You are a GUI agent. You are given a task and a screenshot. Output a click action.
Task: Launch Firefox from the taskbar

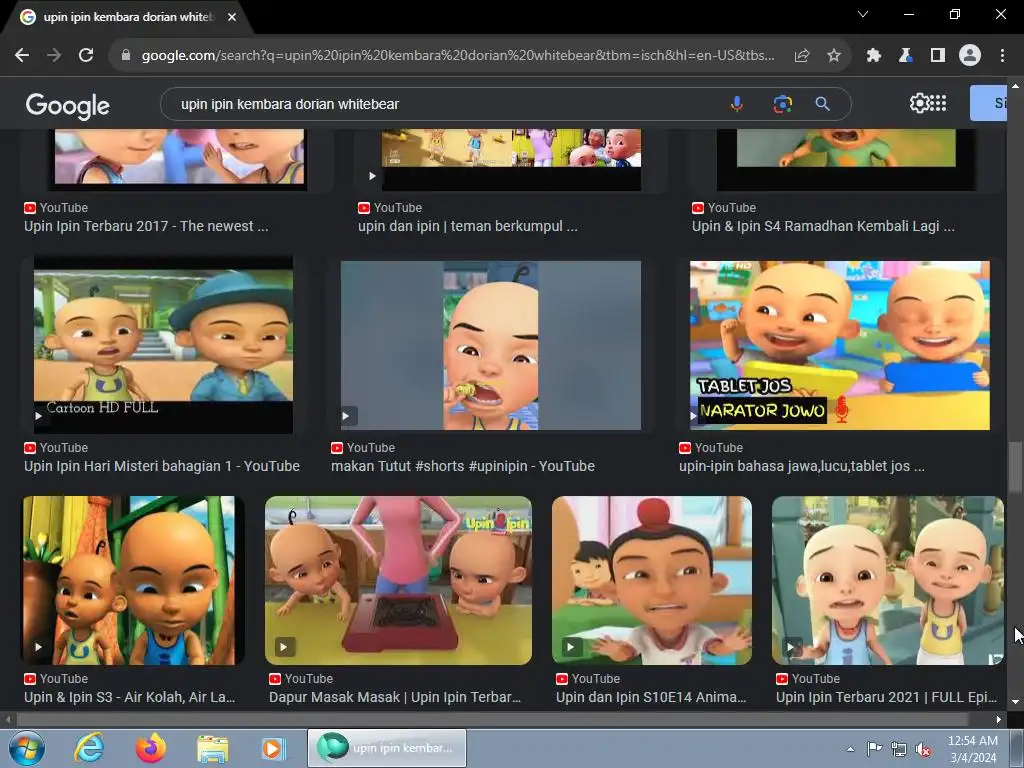click(x=151, y=748)
